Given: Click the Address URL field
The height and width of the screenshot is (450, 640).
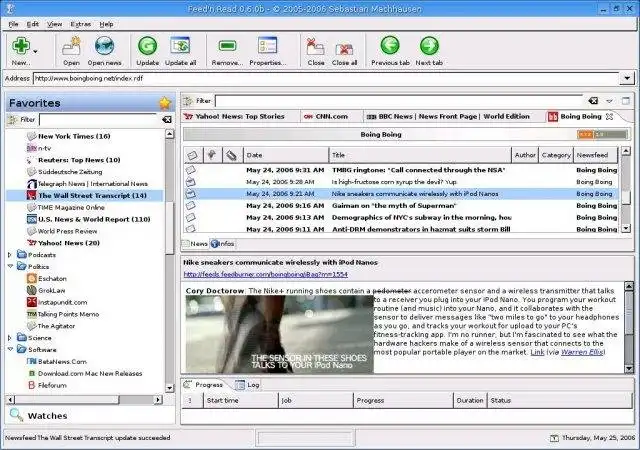Looking at the screenshot, I should pyautogui.click(x=326, y=78).
